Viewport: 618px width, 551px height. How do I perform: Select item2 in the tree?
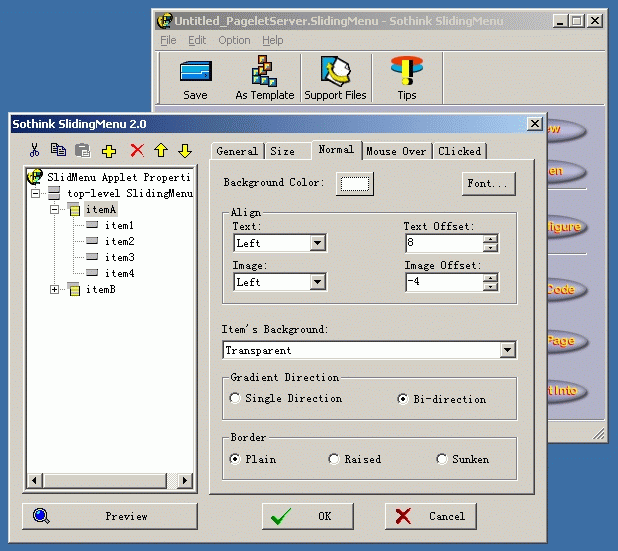coord(119,241)
